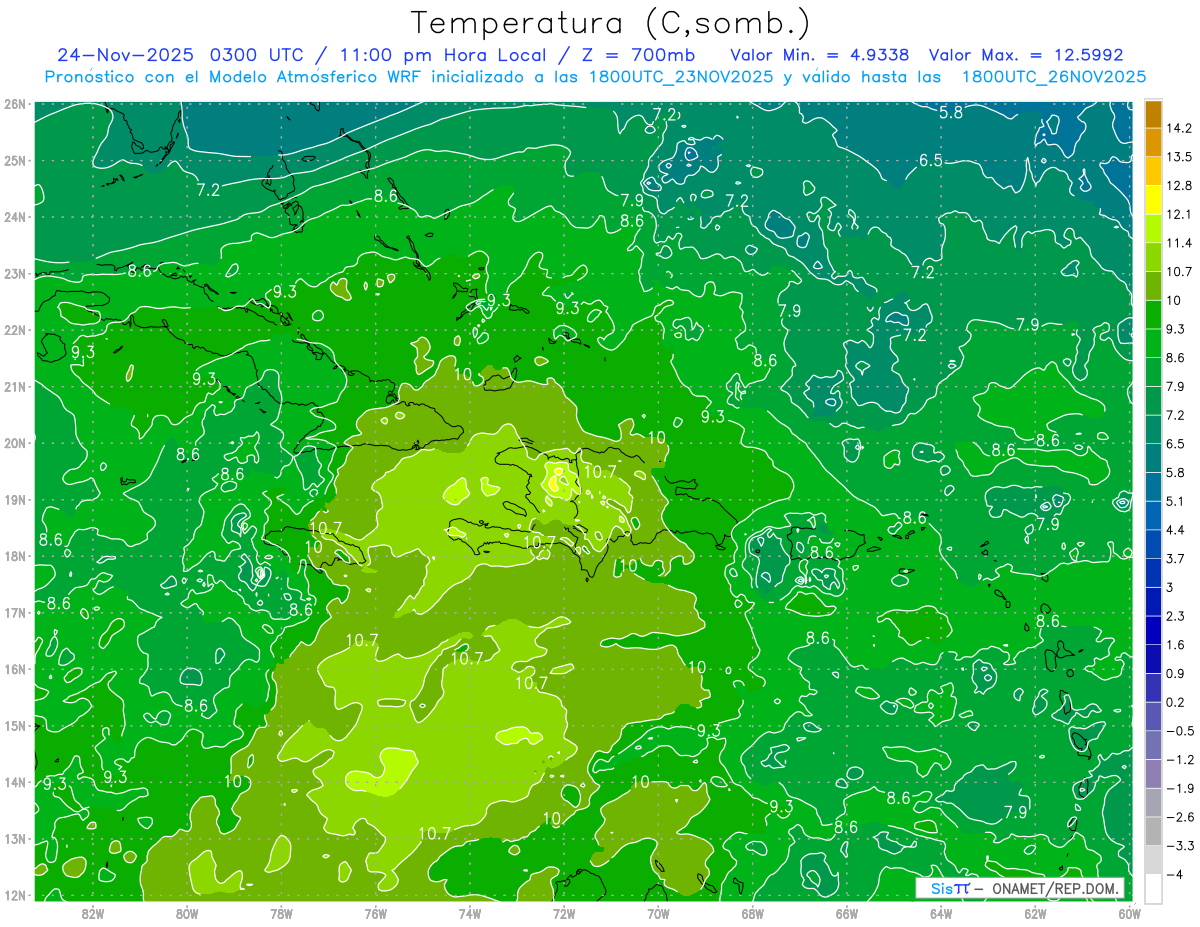
Task: Click the -4 label on the color scale
Action: pyautogui.click(x=1174, y=874)
